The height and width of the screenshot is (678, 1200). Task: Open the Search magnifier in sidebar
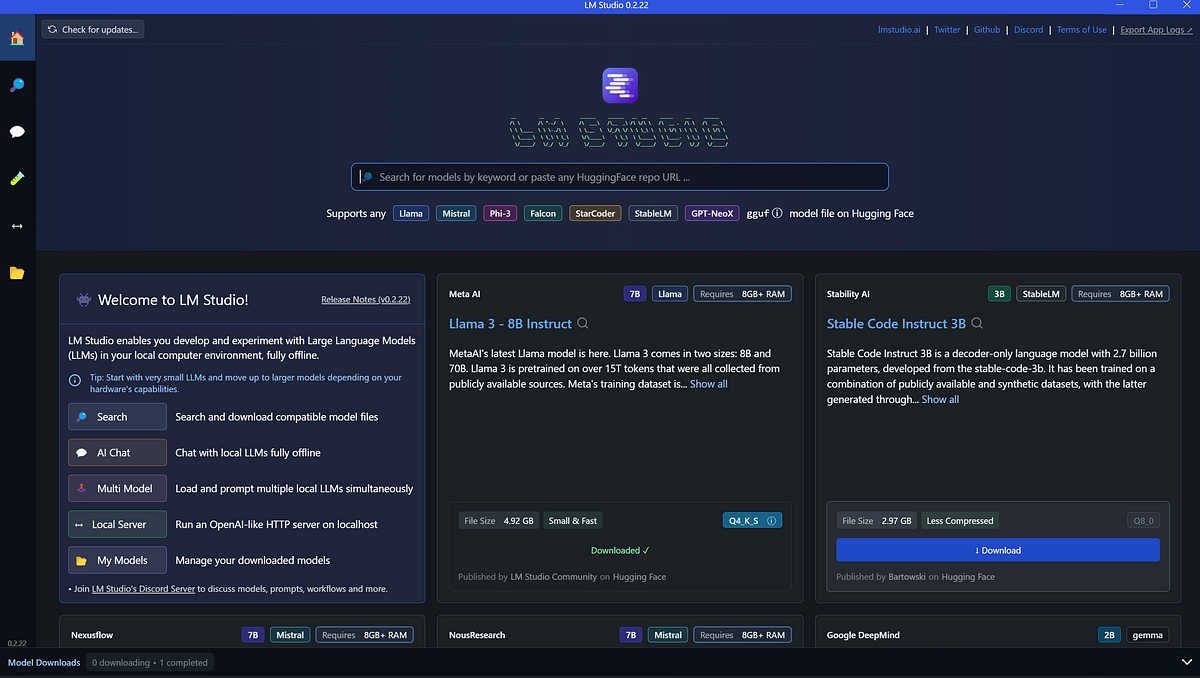17,85
